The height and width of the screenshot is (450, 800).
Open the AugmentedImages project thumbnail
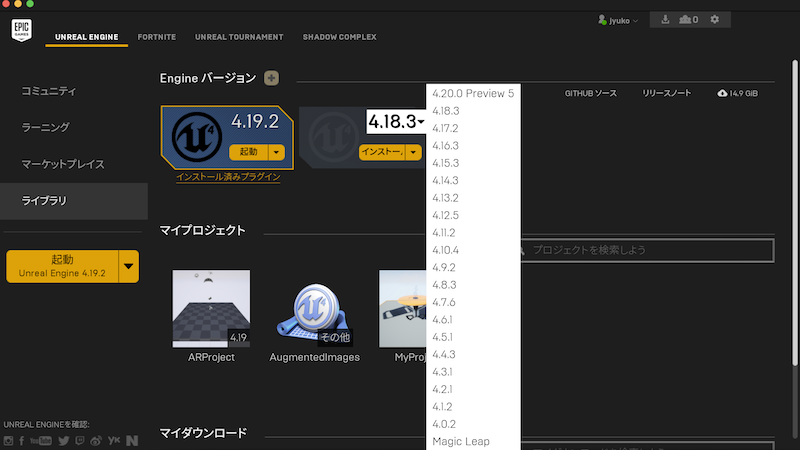coord(314,312)
